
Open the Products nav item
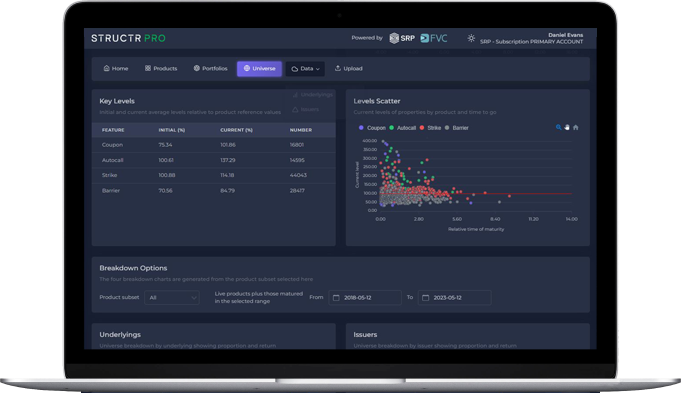[161, 69]
